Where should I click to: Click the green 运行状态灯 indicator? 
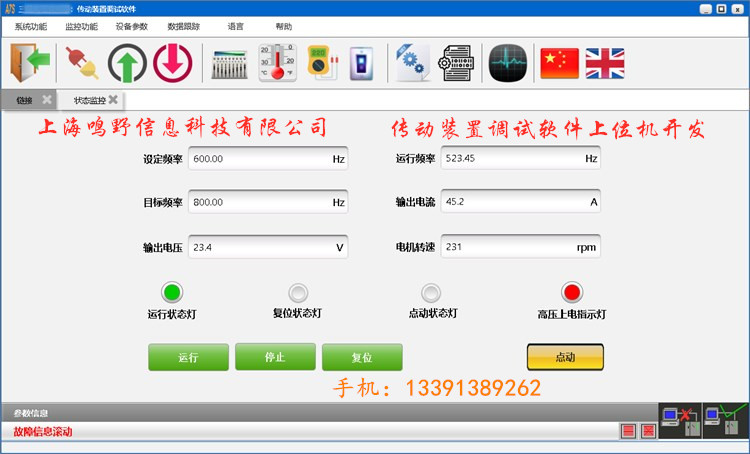(x=172, y=292)
